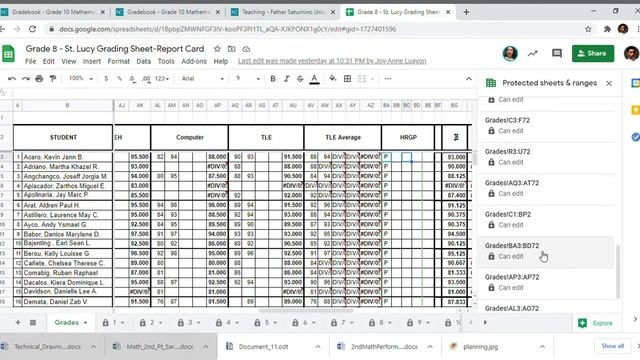Screen dimensions: 640x360
Task: Select protected range Grades!C3:F72
Action: [546, 125]
